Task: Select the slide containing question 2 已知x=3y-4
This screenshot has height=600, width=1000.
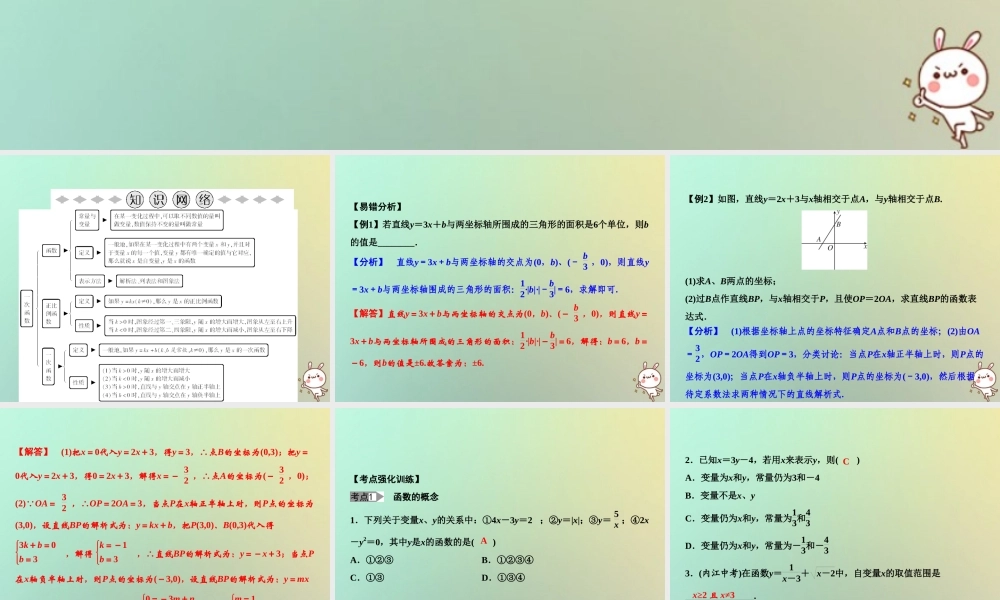Action: pos(835,504)
